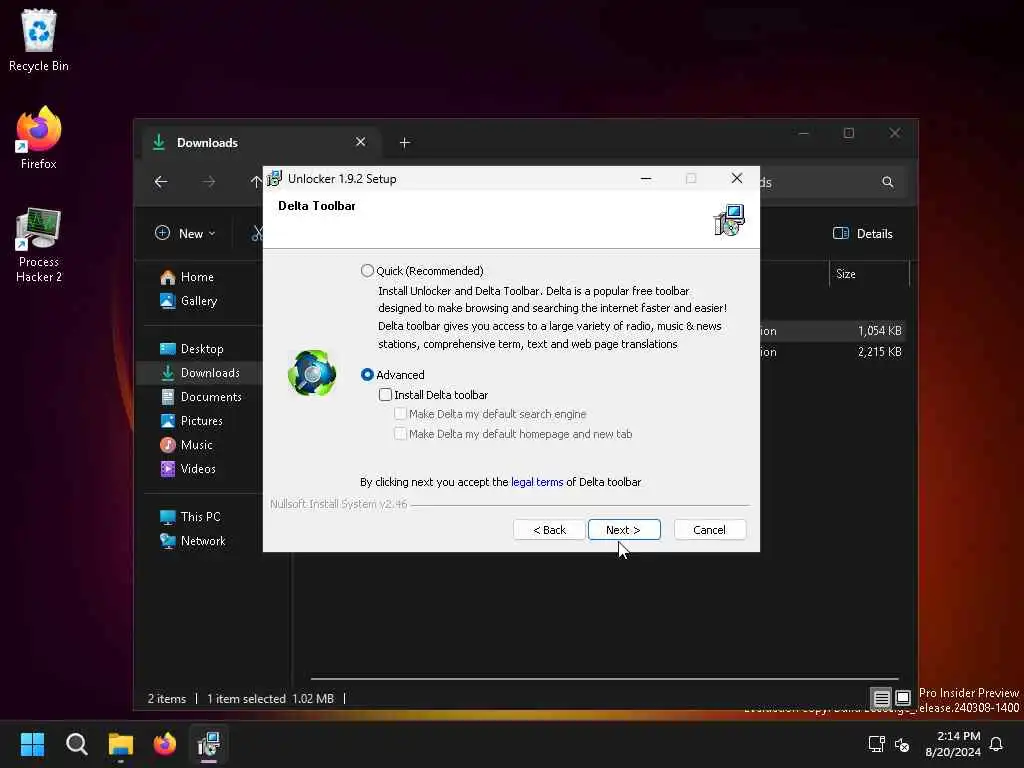
Task: Go Back in the Unlocker Setup wizard
Action: click(x=549, y=530)
